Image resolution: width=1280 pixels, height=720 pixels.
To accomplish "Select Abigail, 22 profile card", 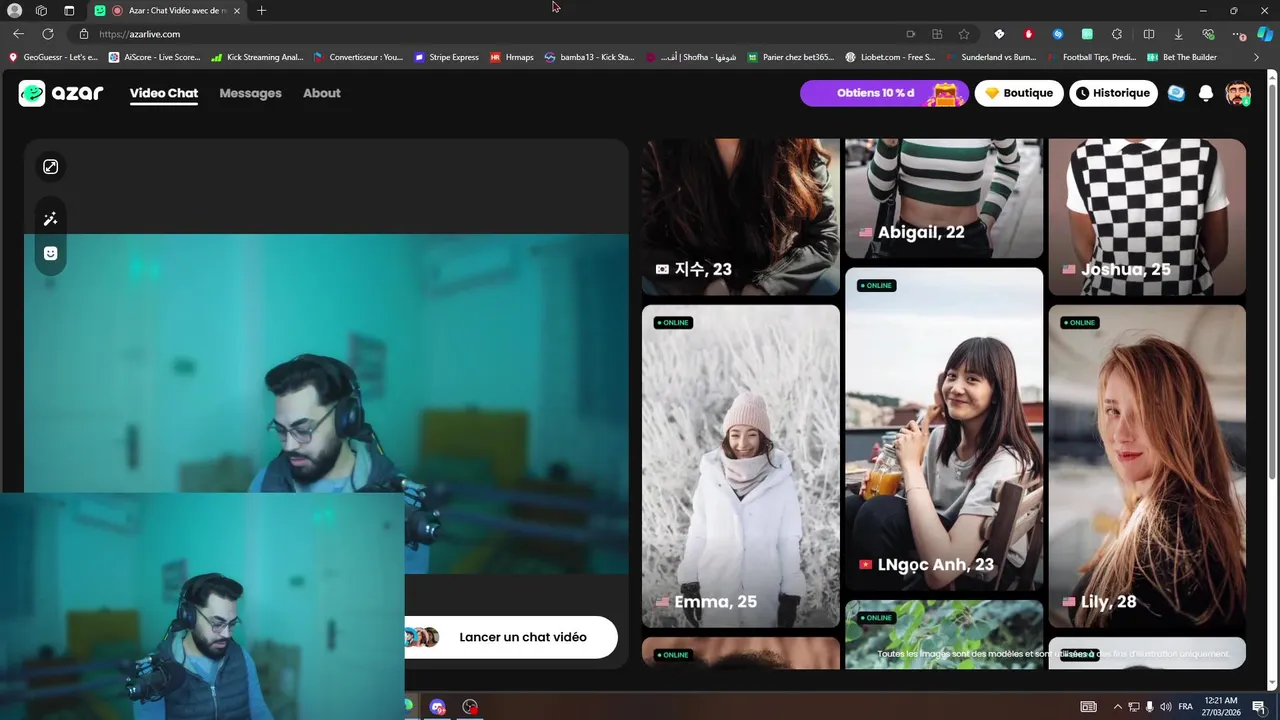I will [x=944, y=198].
